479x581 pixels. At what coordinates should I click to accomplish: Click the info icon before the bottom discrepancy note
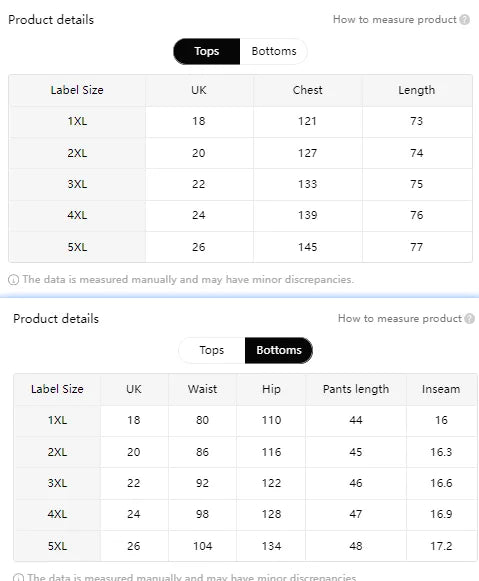pos(18,577)
